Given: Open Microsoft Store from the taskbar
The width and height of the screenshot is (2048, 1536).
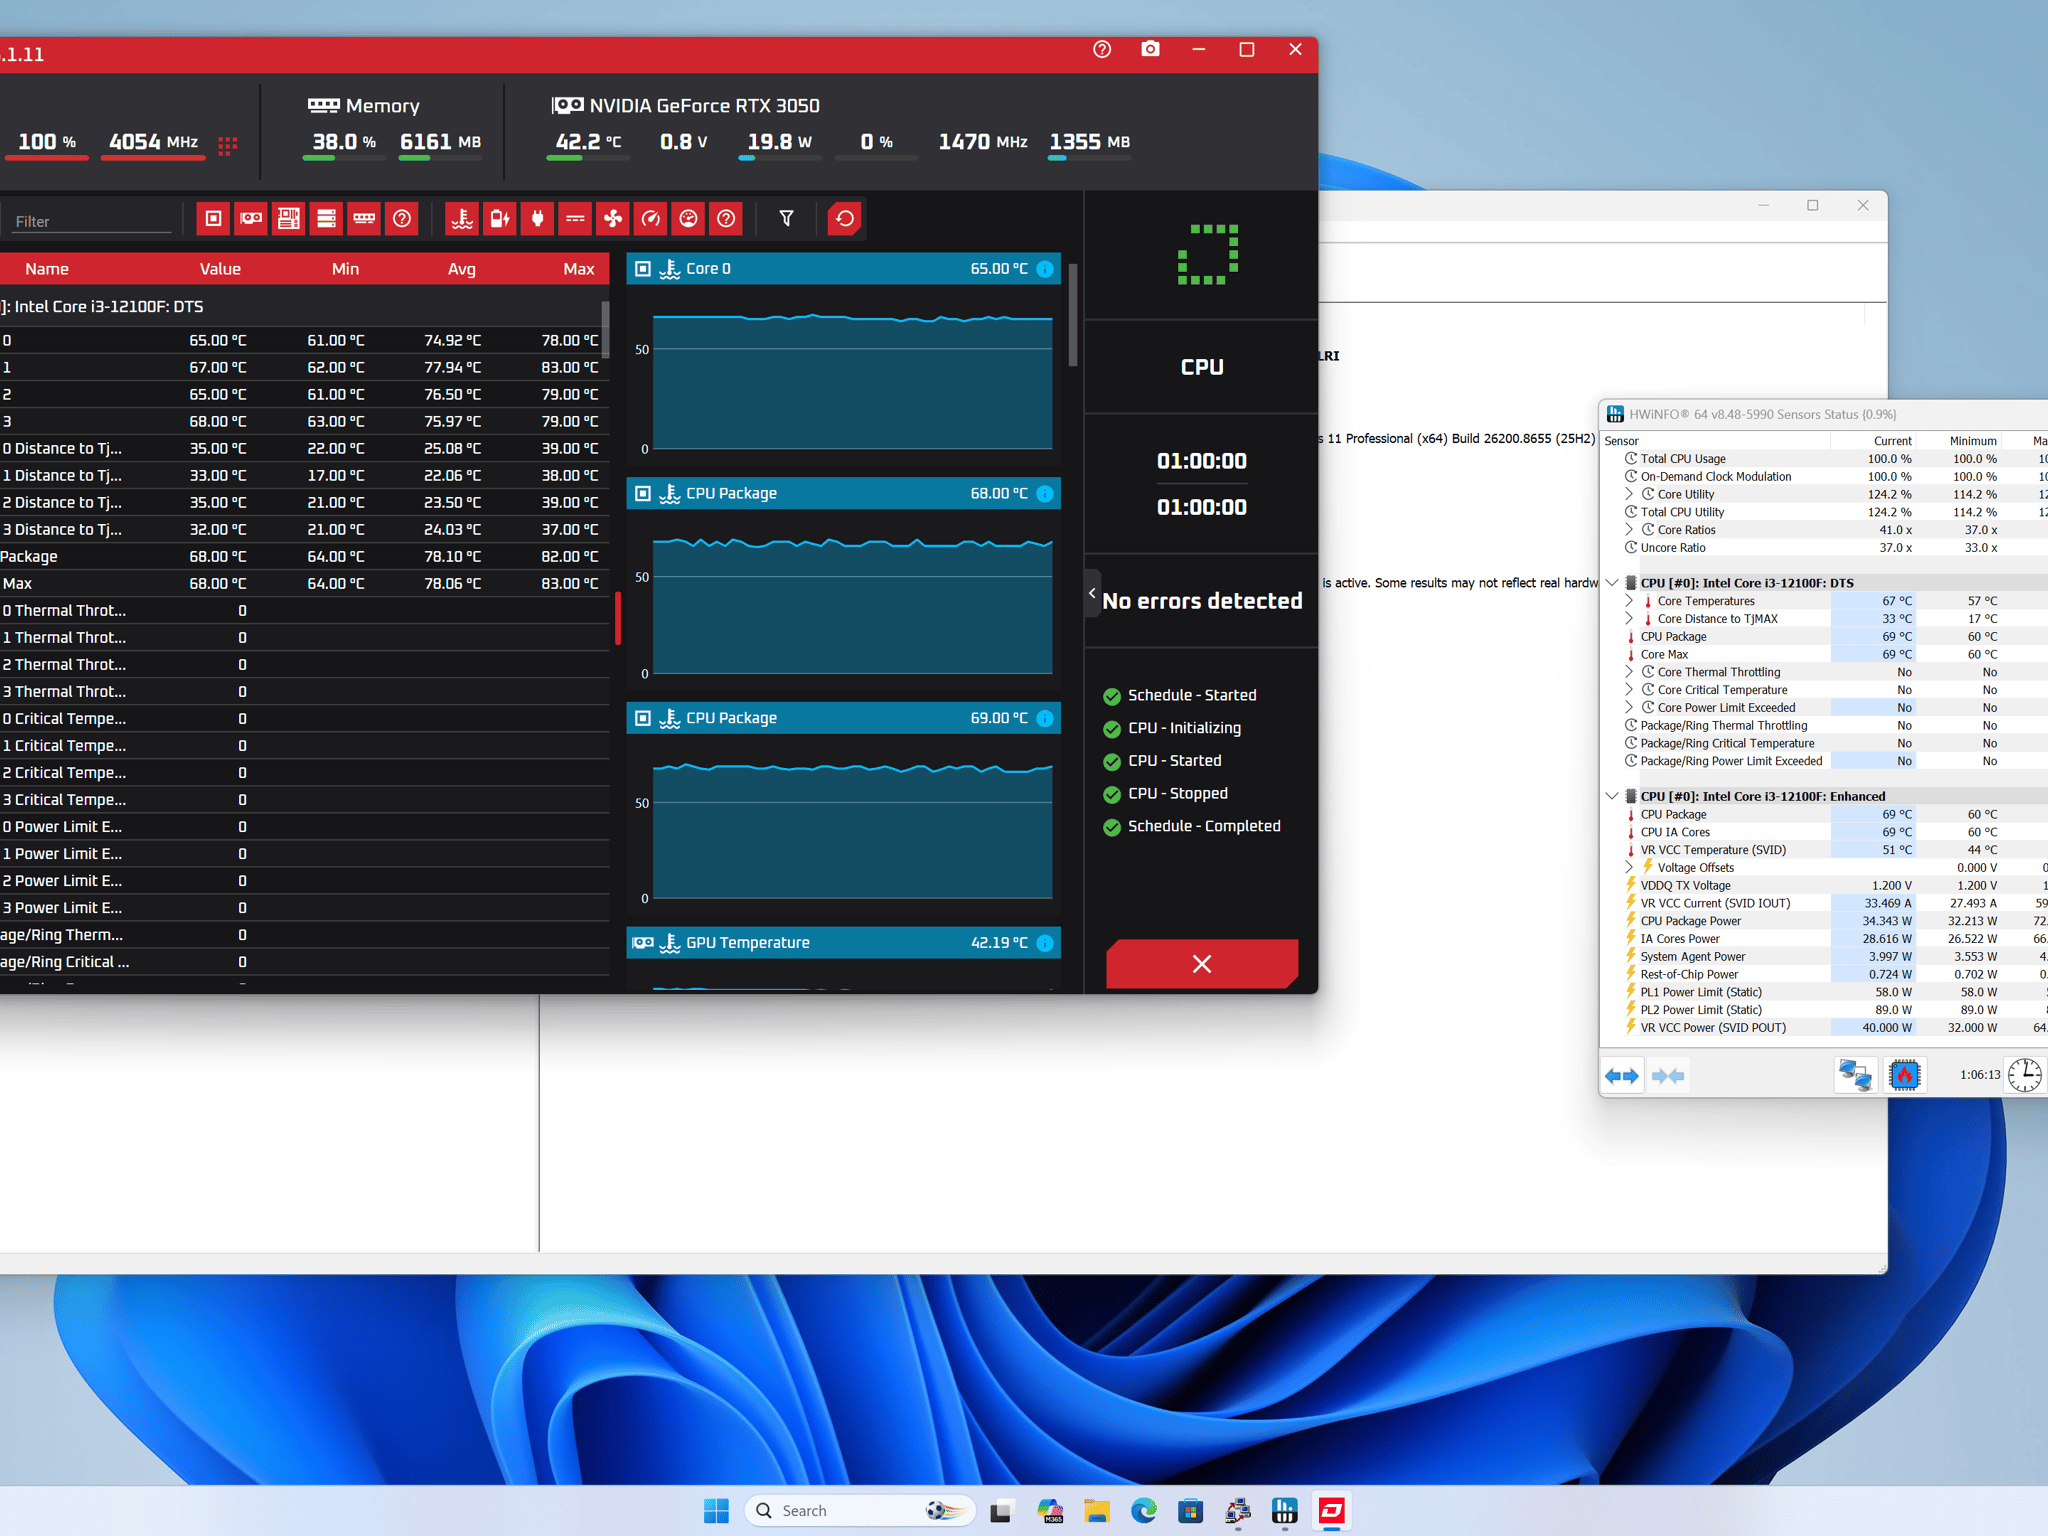Looking at the screenshot, I should coord(1190,1511).
